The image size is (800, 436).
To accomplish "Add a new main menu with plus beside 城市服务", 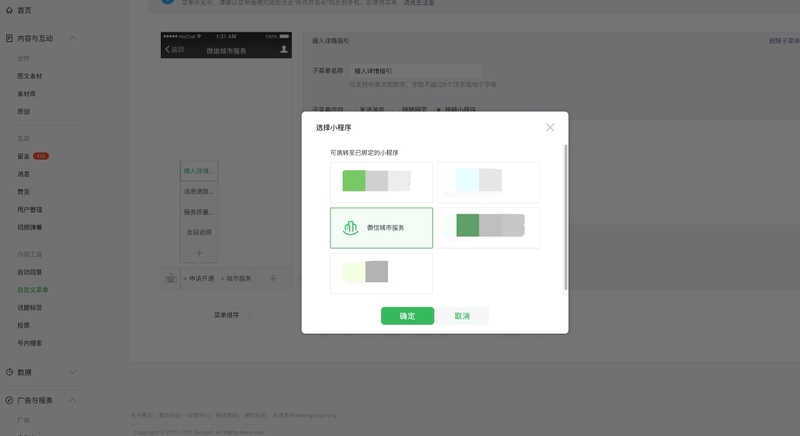I will pos(273,278).
